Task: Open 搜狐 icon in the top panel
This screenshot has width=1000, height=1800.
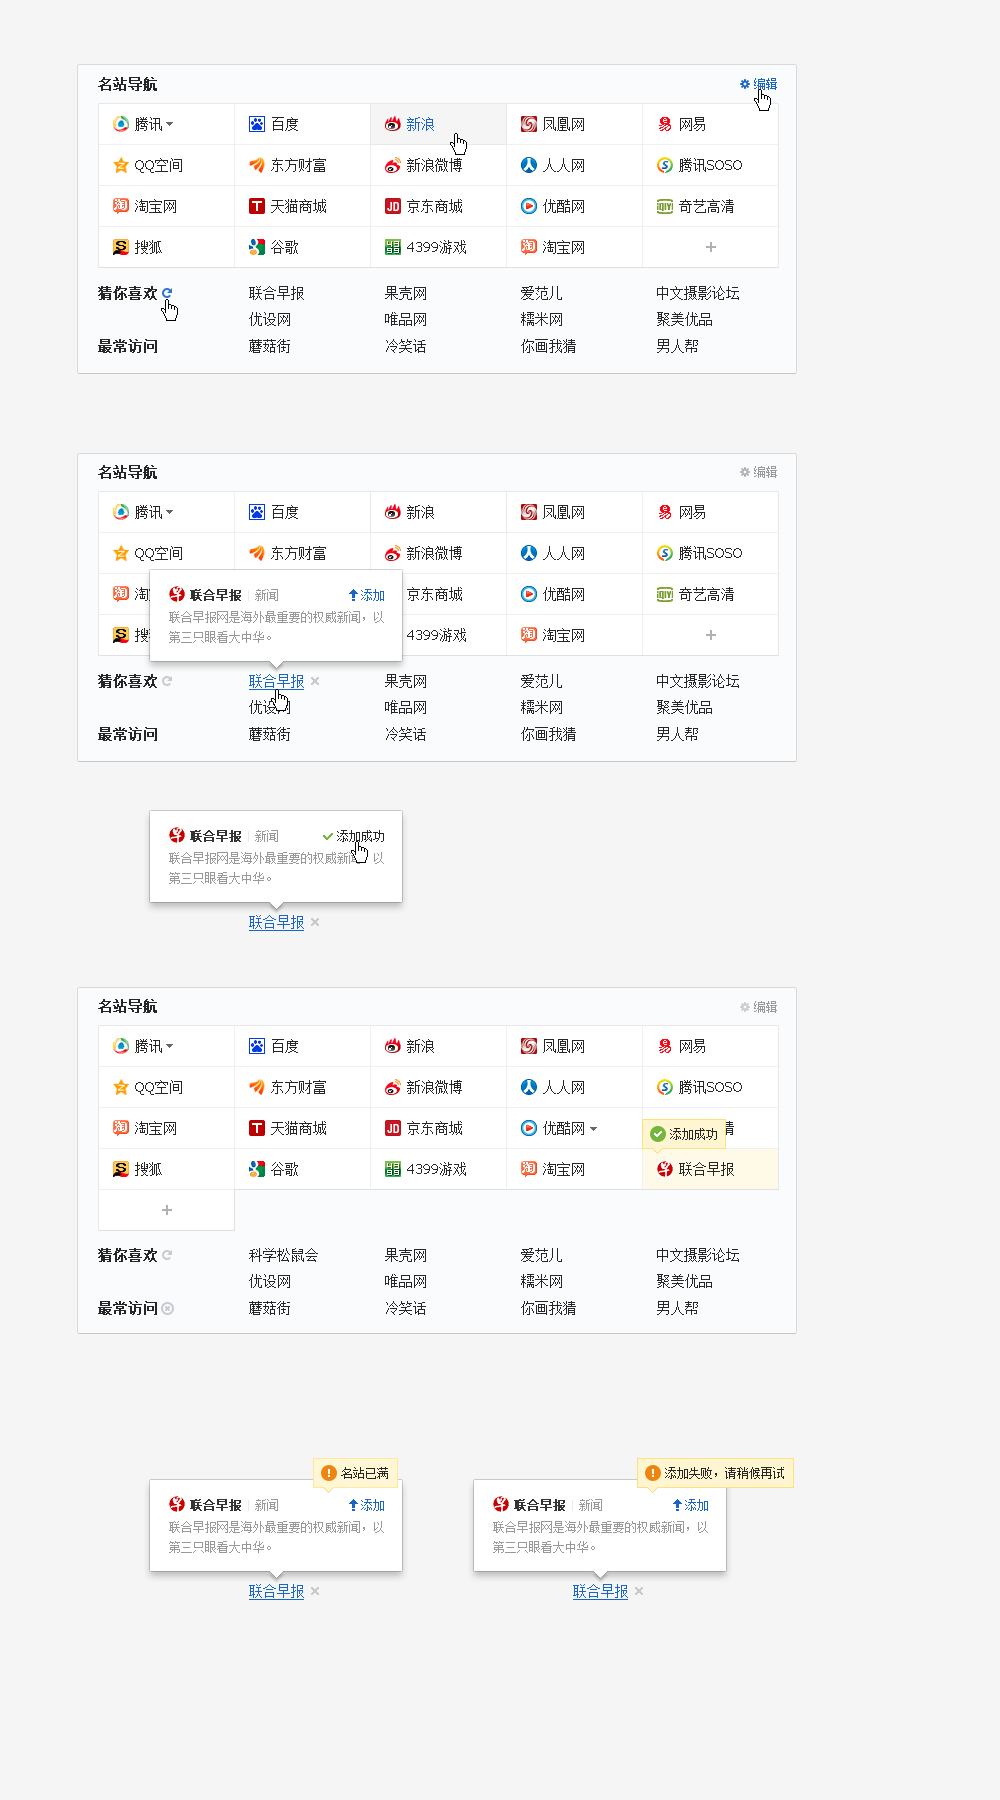Action: (121, 247)
